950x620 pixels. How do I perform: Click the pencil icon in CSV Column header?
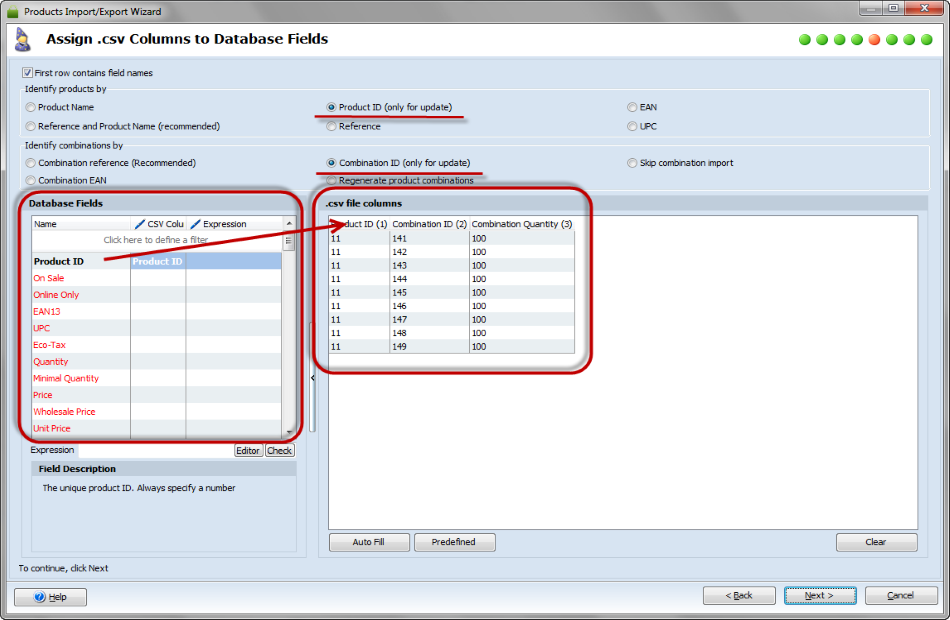point(140,224)
